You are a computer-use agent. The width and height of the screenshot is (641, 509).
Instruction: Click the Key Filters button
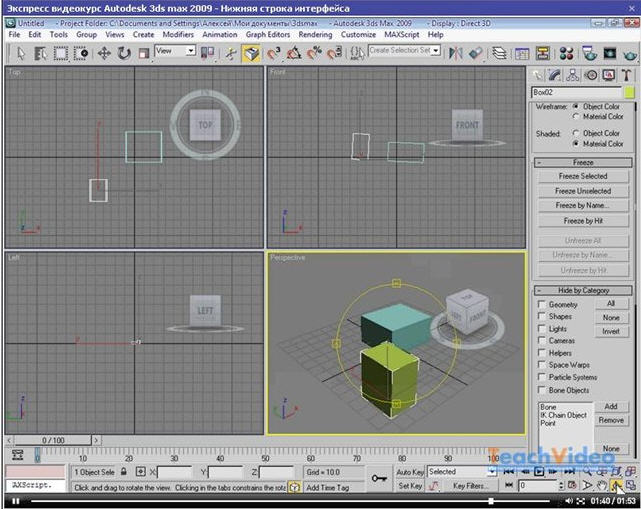pos(469,486)
